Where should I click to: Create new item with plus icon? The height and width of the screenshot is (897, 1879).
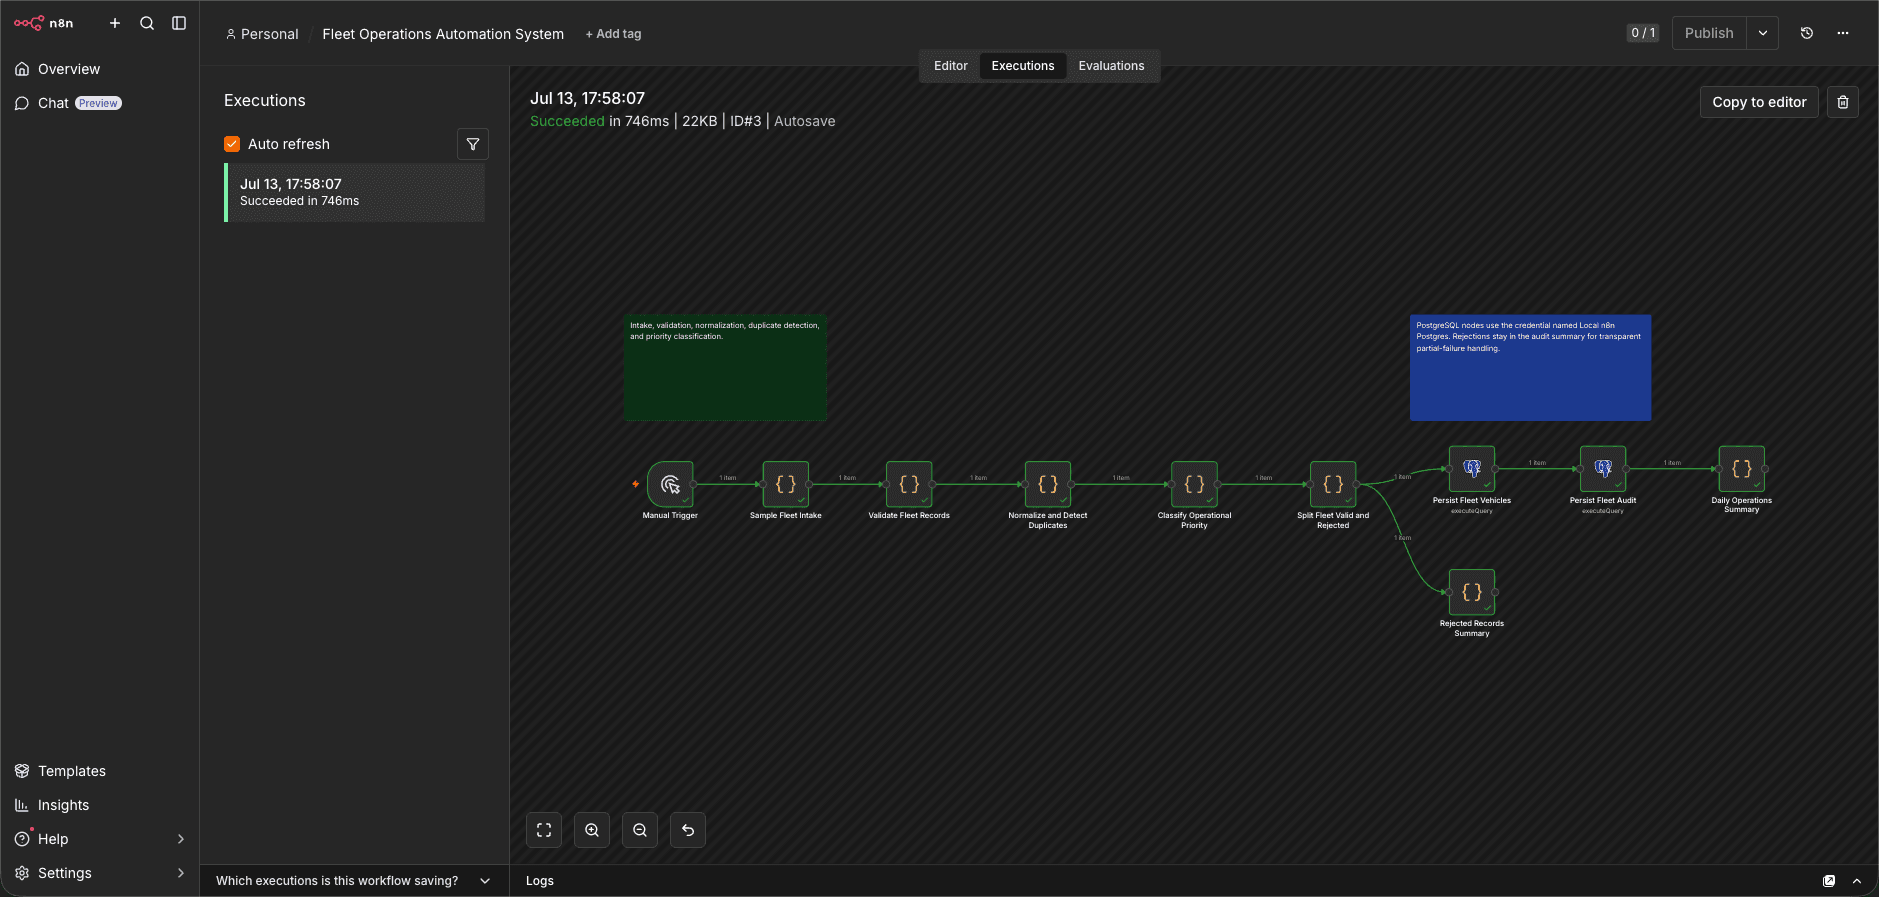click(x=115, y=23)
